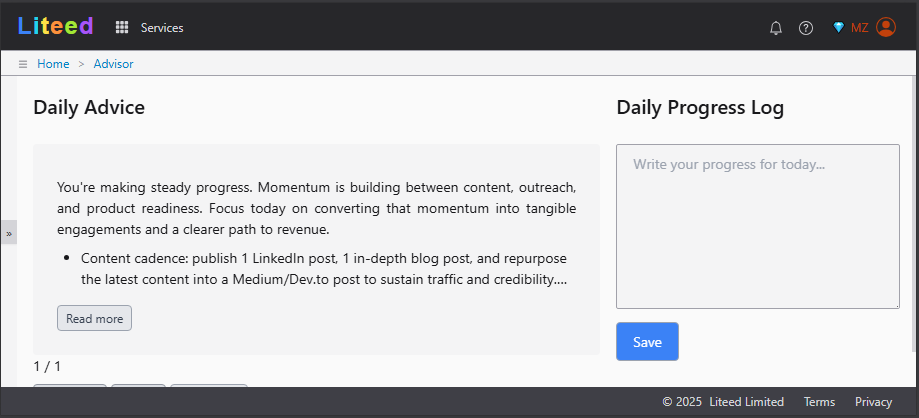Save the daily progress log
Image resolution: width=919 pixels, height=418 pixels.
tap(647, 342)
